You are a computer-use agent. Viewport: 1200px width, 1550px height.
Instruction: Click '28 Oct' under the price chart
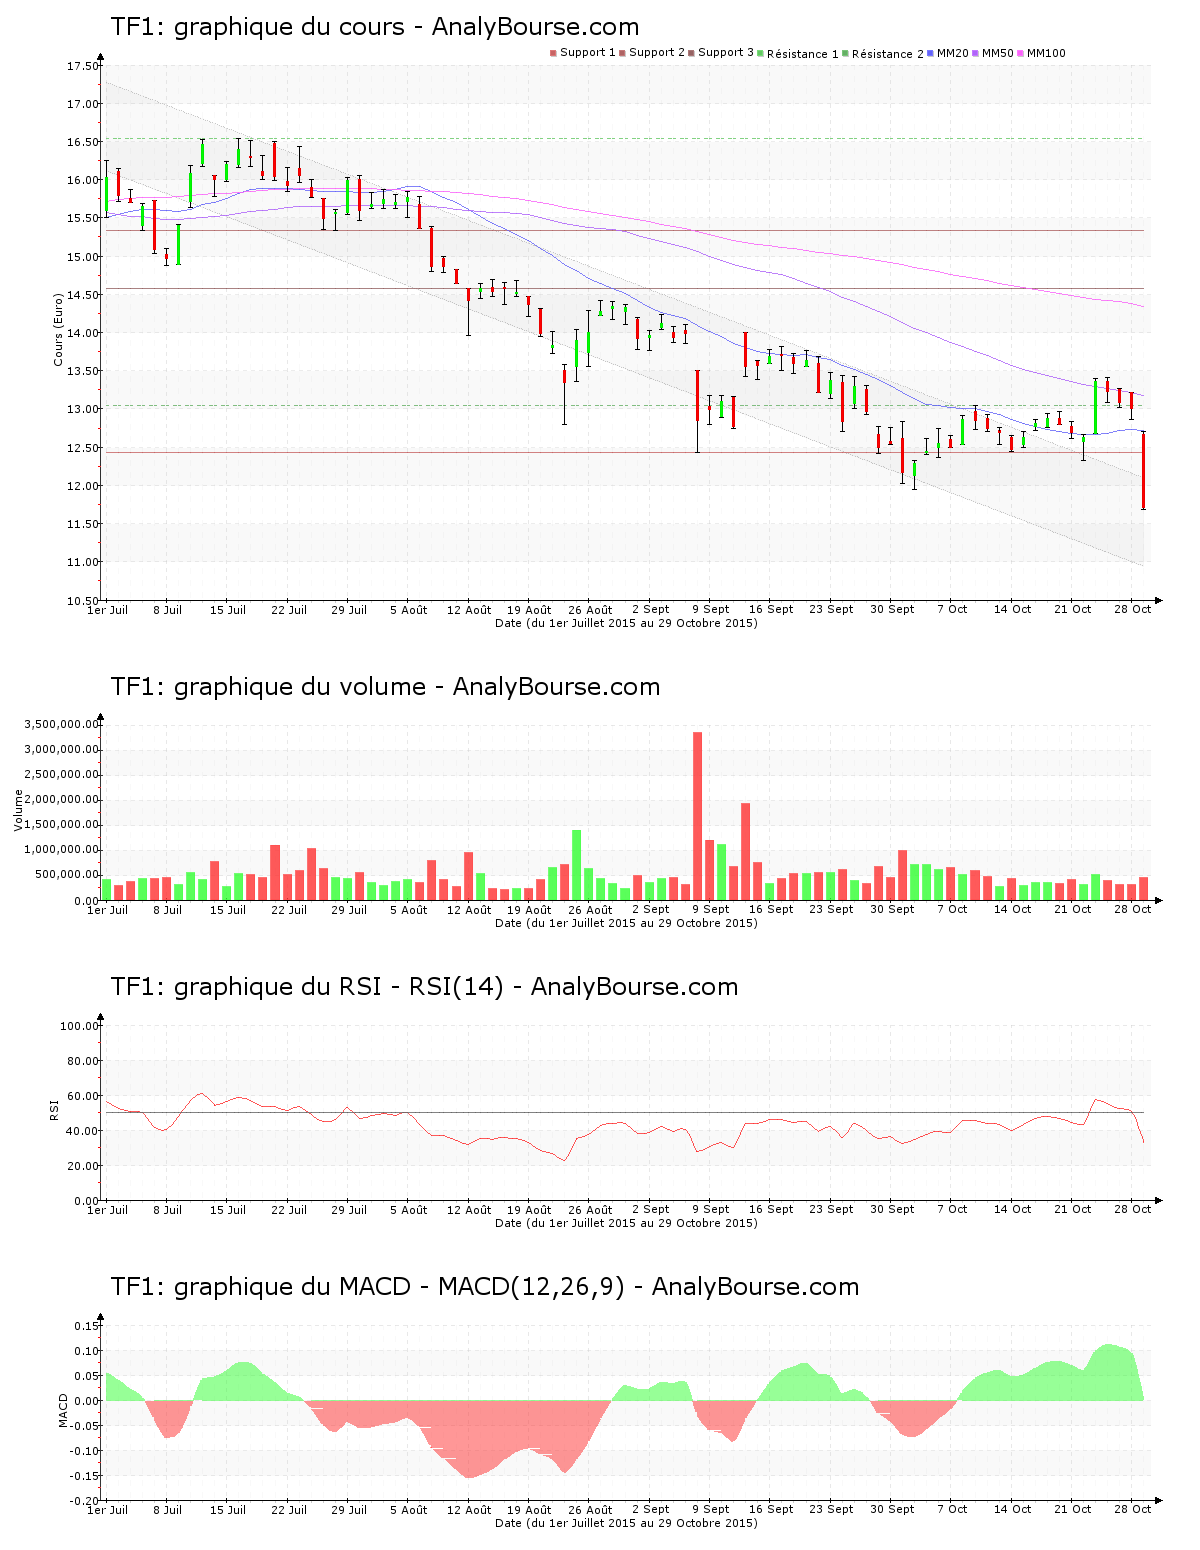(x=1133, y=609)
